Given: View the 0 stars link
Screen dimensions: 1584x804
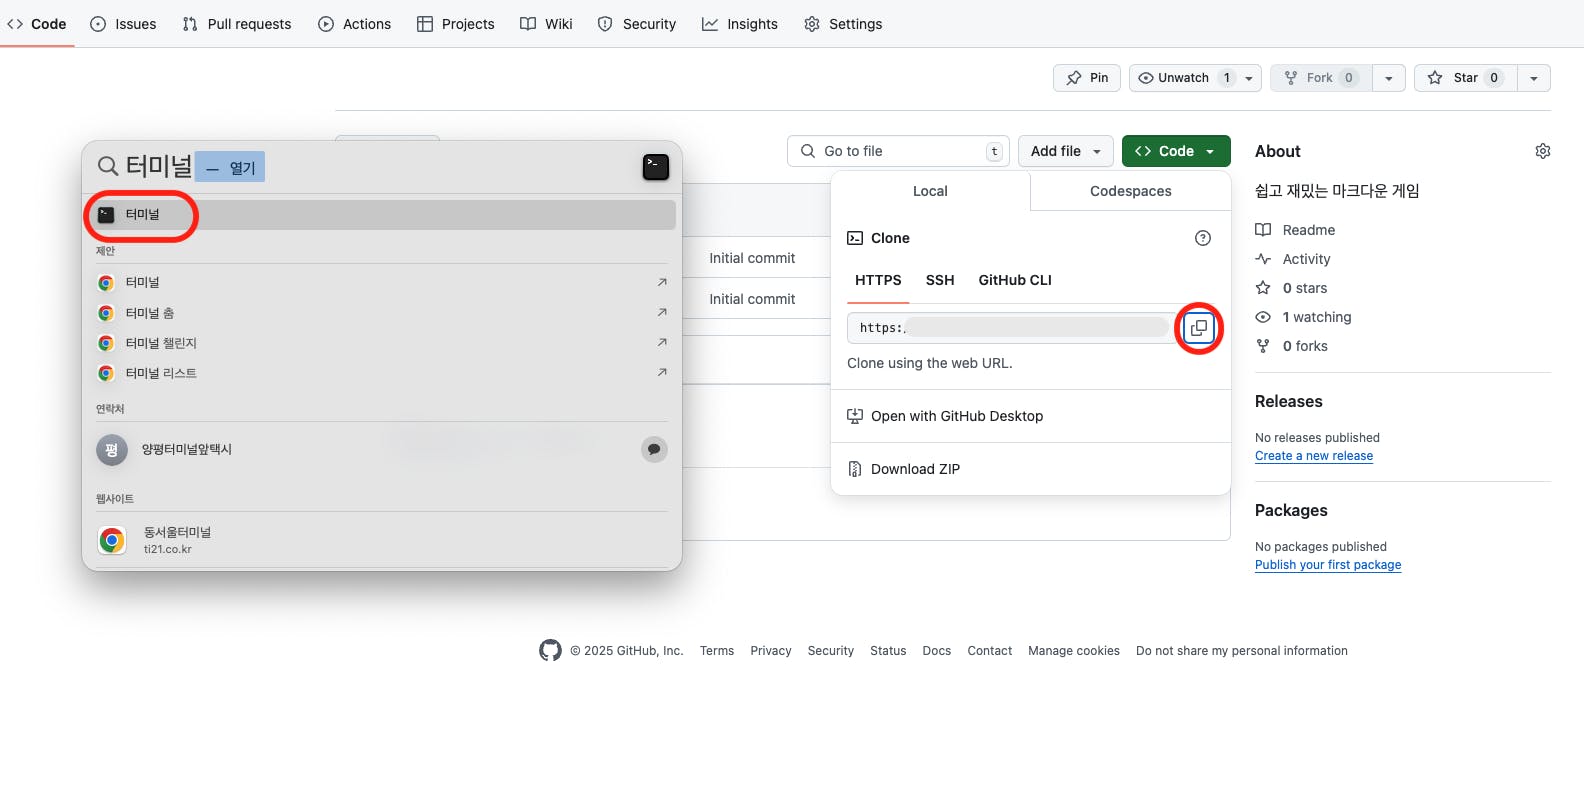Looking at the screenshot, I should [1291, 288].
